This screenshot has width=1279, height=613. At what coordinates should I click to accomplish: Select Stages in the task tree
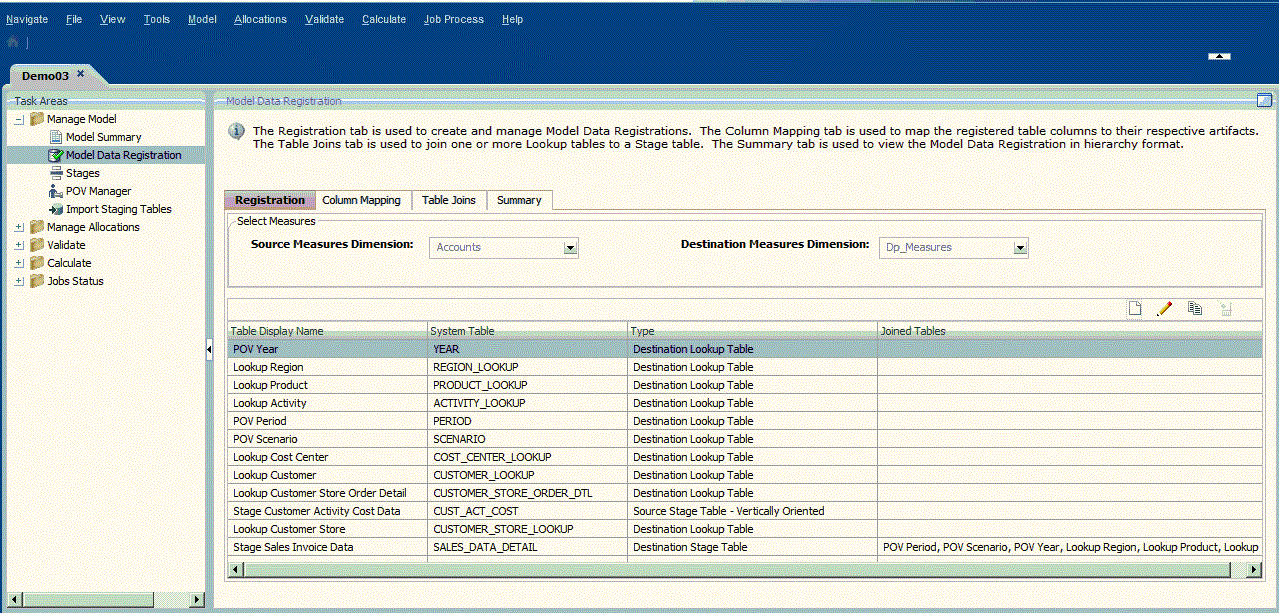(83, 173)
